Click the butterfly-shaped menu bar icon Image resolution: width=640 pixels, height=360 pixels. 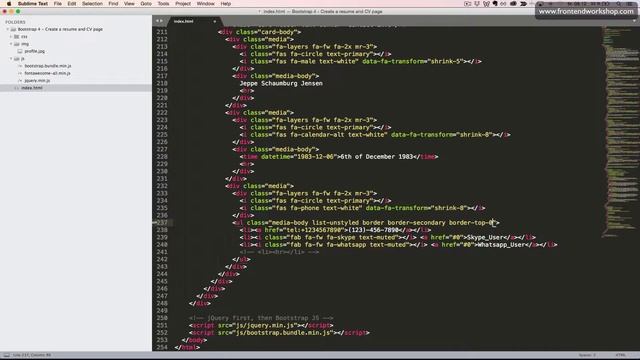coord(486,4)
